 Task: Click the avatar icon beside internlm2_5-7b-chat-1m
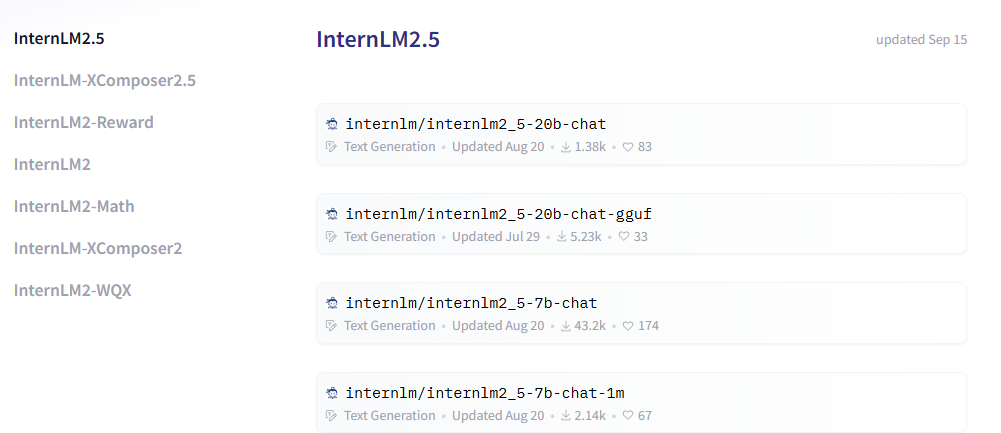(x=332, y=393)
